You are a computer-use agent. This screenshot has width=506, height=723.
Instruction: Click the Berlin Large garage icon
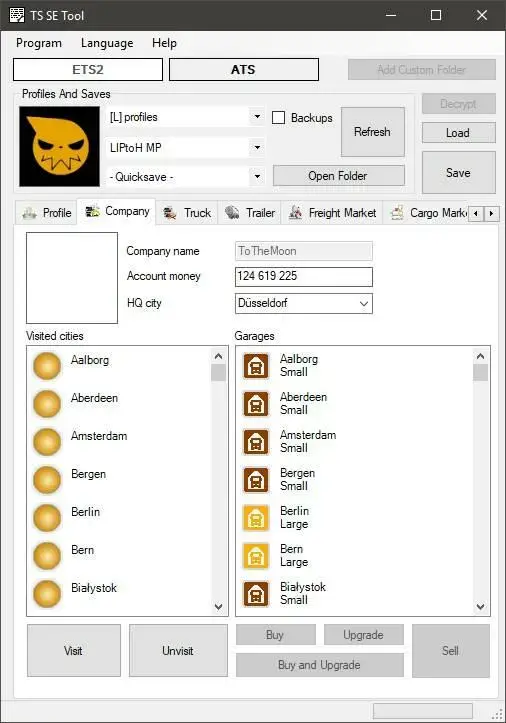coord(256,518)
